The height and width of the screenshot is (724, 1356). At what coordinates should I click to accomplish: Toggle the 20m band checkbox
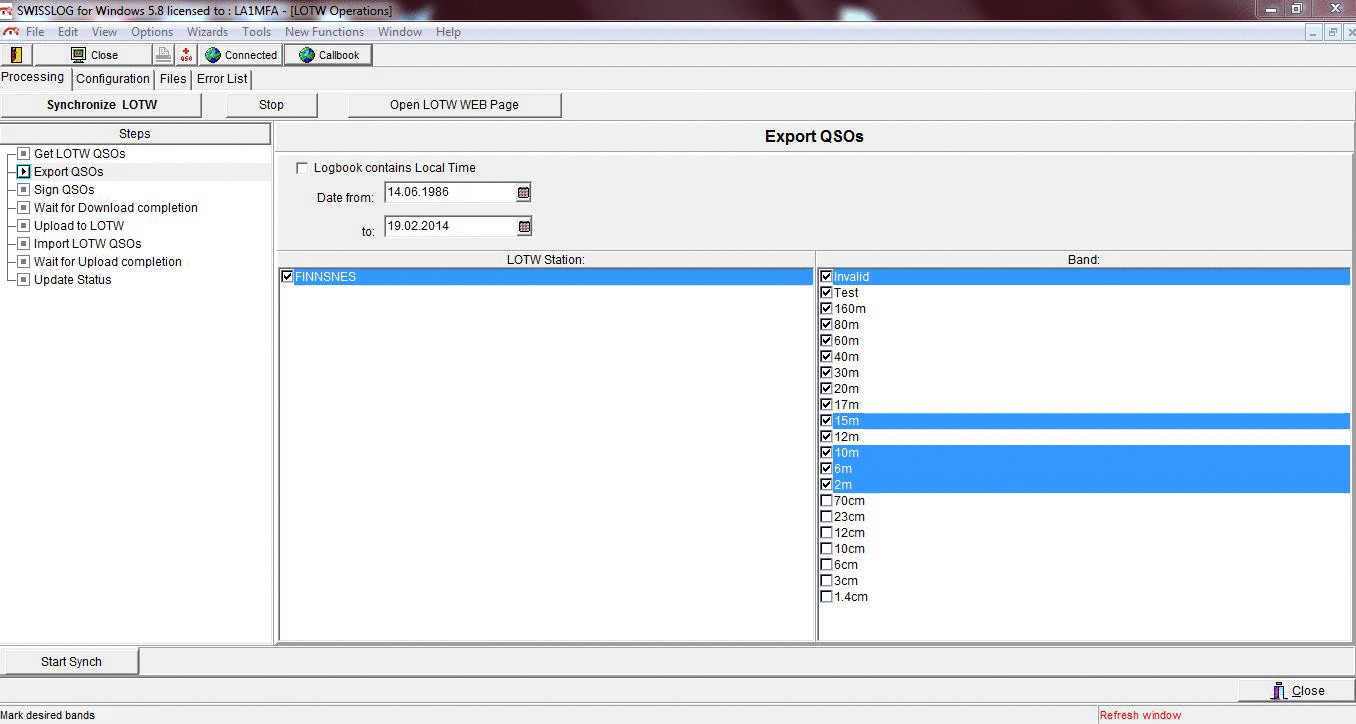(826, 389)
